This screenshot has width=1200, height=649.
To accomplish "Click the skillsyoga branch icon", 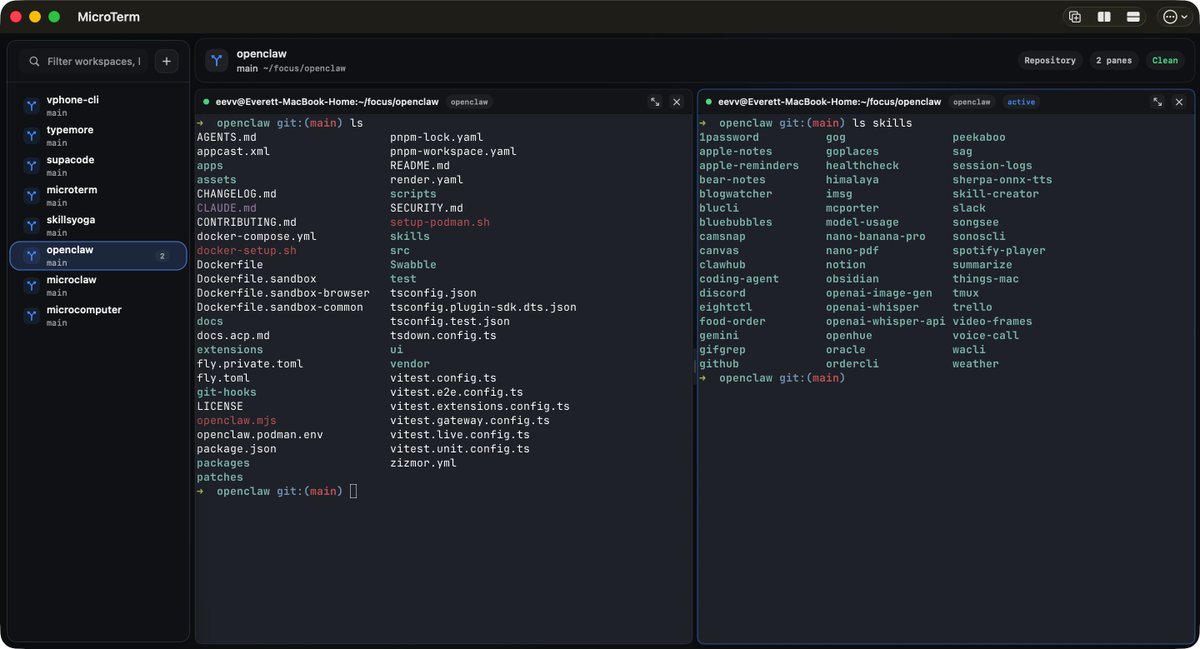I will [31, 226].
